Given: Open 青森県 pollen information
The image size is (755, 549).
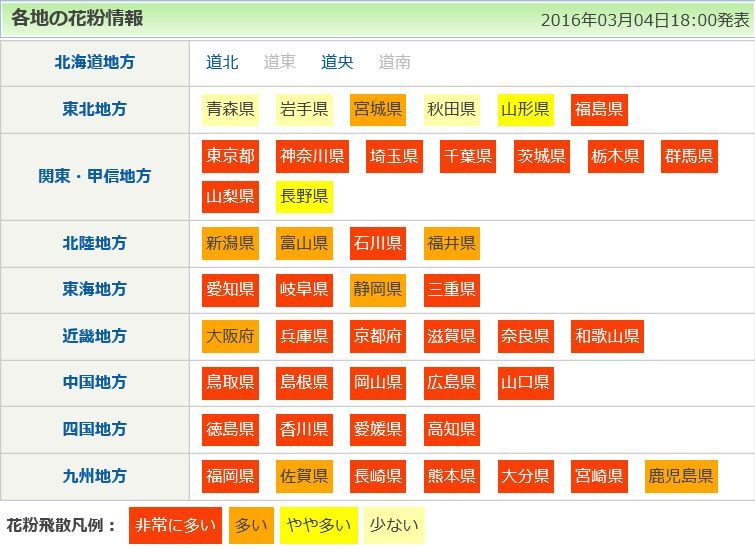Looking at the screenshot, I should click(x=231, y=109).
